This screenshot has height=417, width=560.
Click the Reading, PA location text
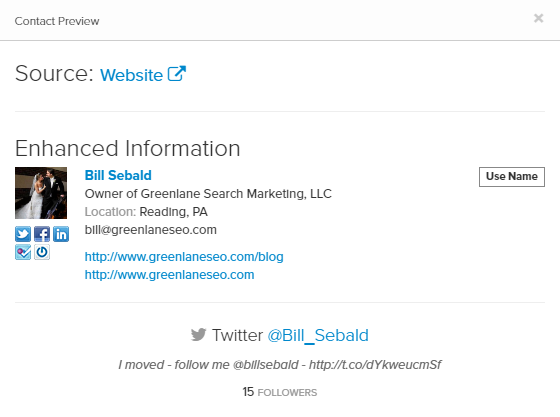coord(173,212)
